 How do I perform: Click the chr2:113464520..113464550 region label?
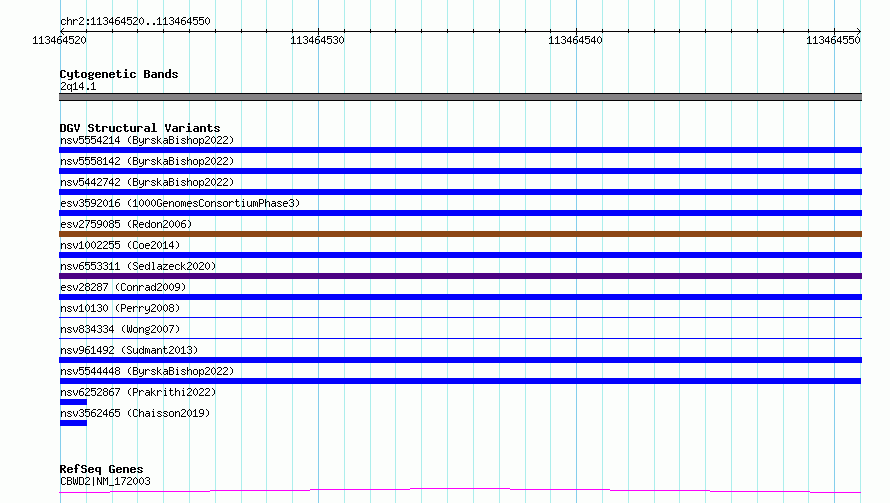click(135, 21)
